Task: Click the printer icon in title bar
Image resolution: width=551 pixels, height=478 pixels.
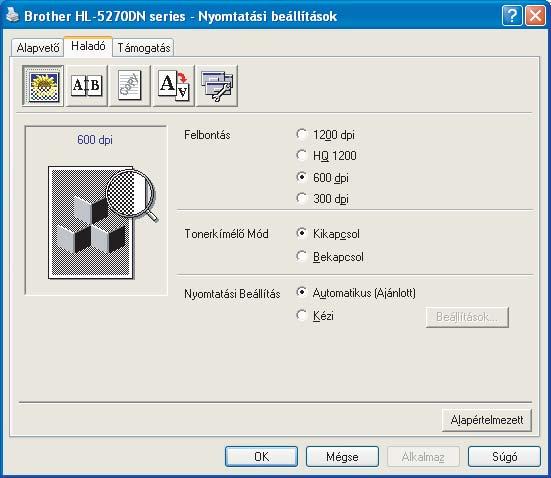Action: (x=12, y=15)
